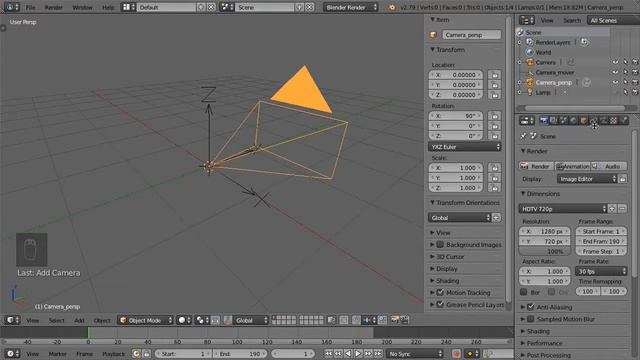Disable the Grease Pencil Layers checkbox
The height and width of the screenshot is (360, 640).
tap(440, 304)
